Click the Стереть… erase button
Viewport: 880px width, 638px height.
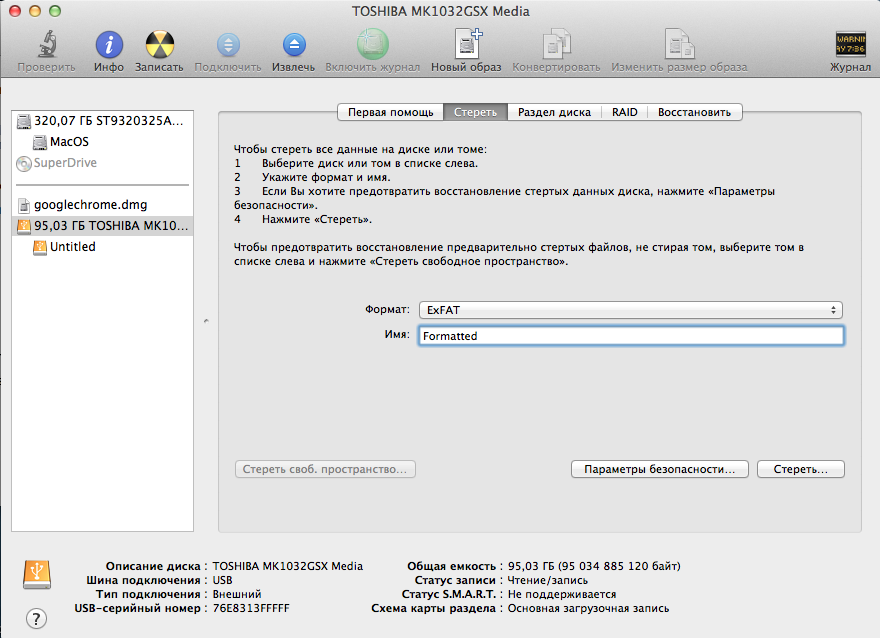click(800, 469)
